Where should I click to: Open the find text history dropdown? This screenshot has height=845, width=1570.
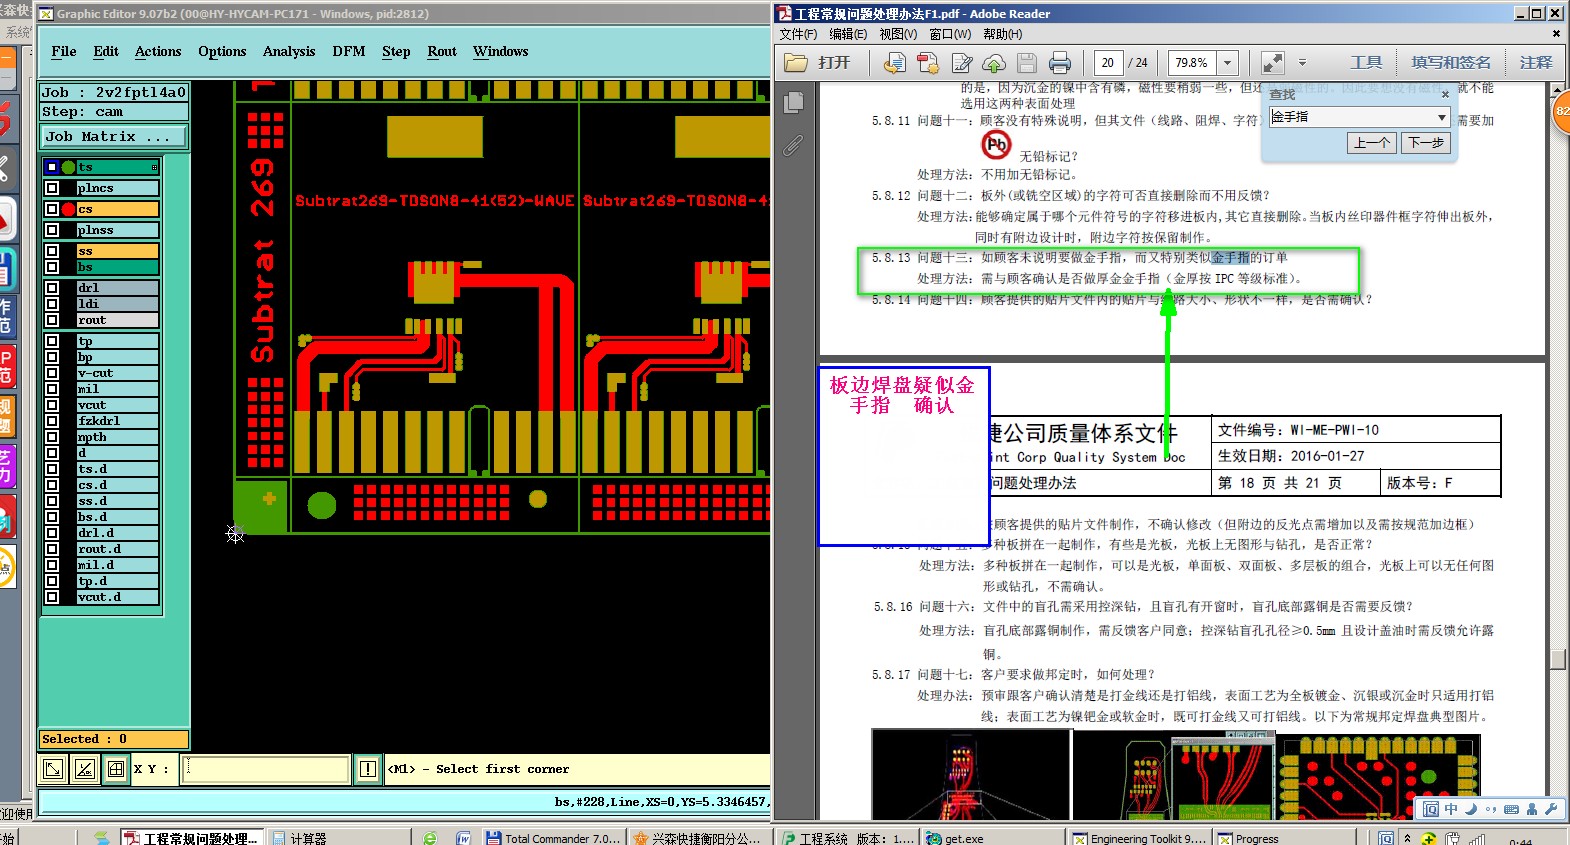[x=1441, y=117]
